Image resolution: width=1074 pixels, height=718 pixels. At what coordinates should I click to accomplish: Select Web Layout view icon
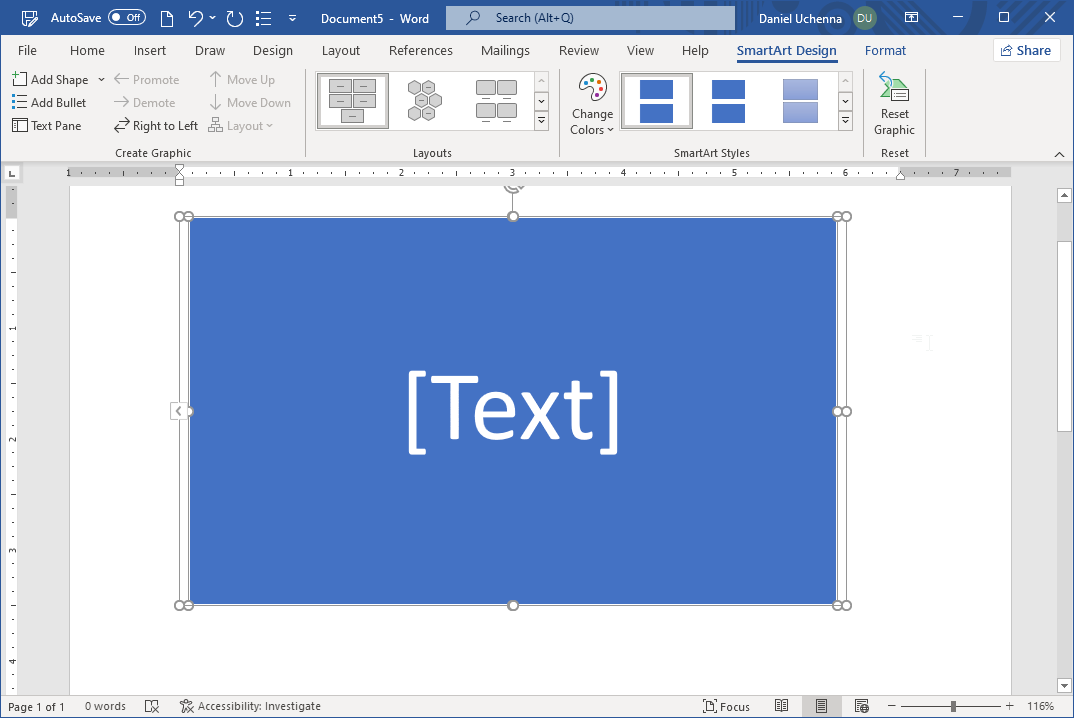[x=861, y=706]
